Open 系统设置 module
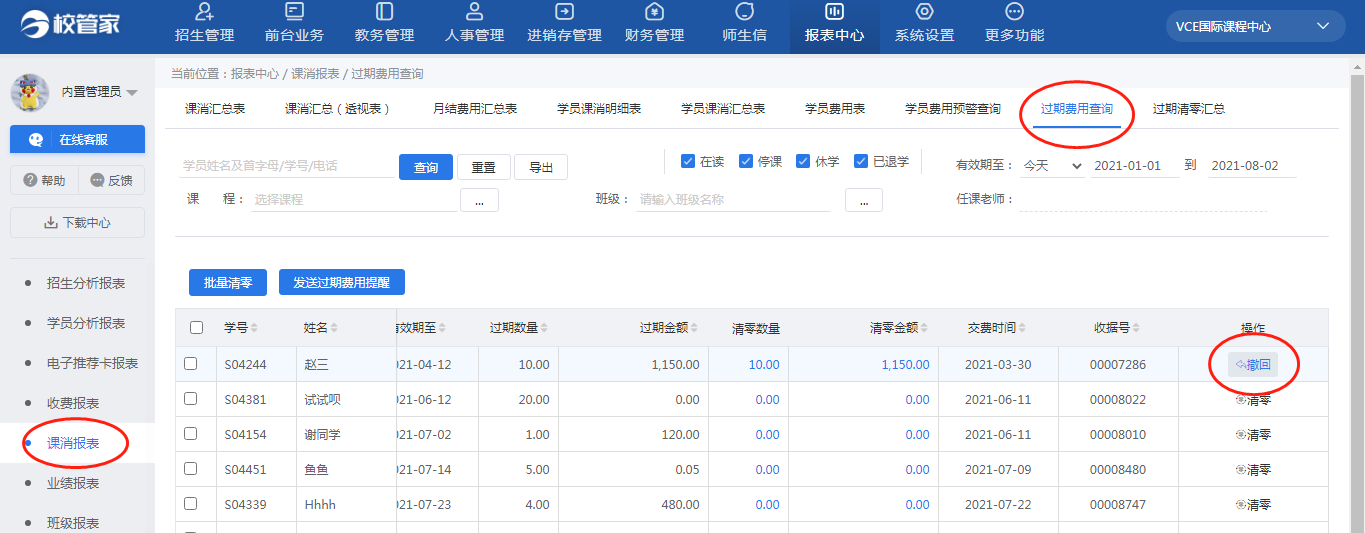Viewport: 1365px width, 533px height. point(924,24)
